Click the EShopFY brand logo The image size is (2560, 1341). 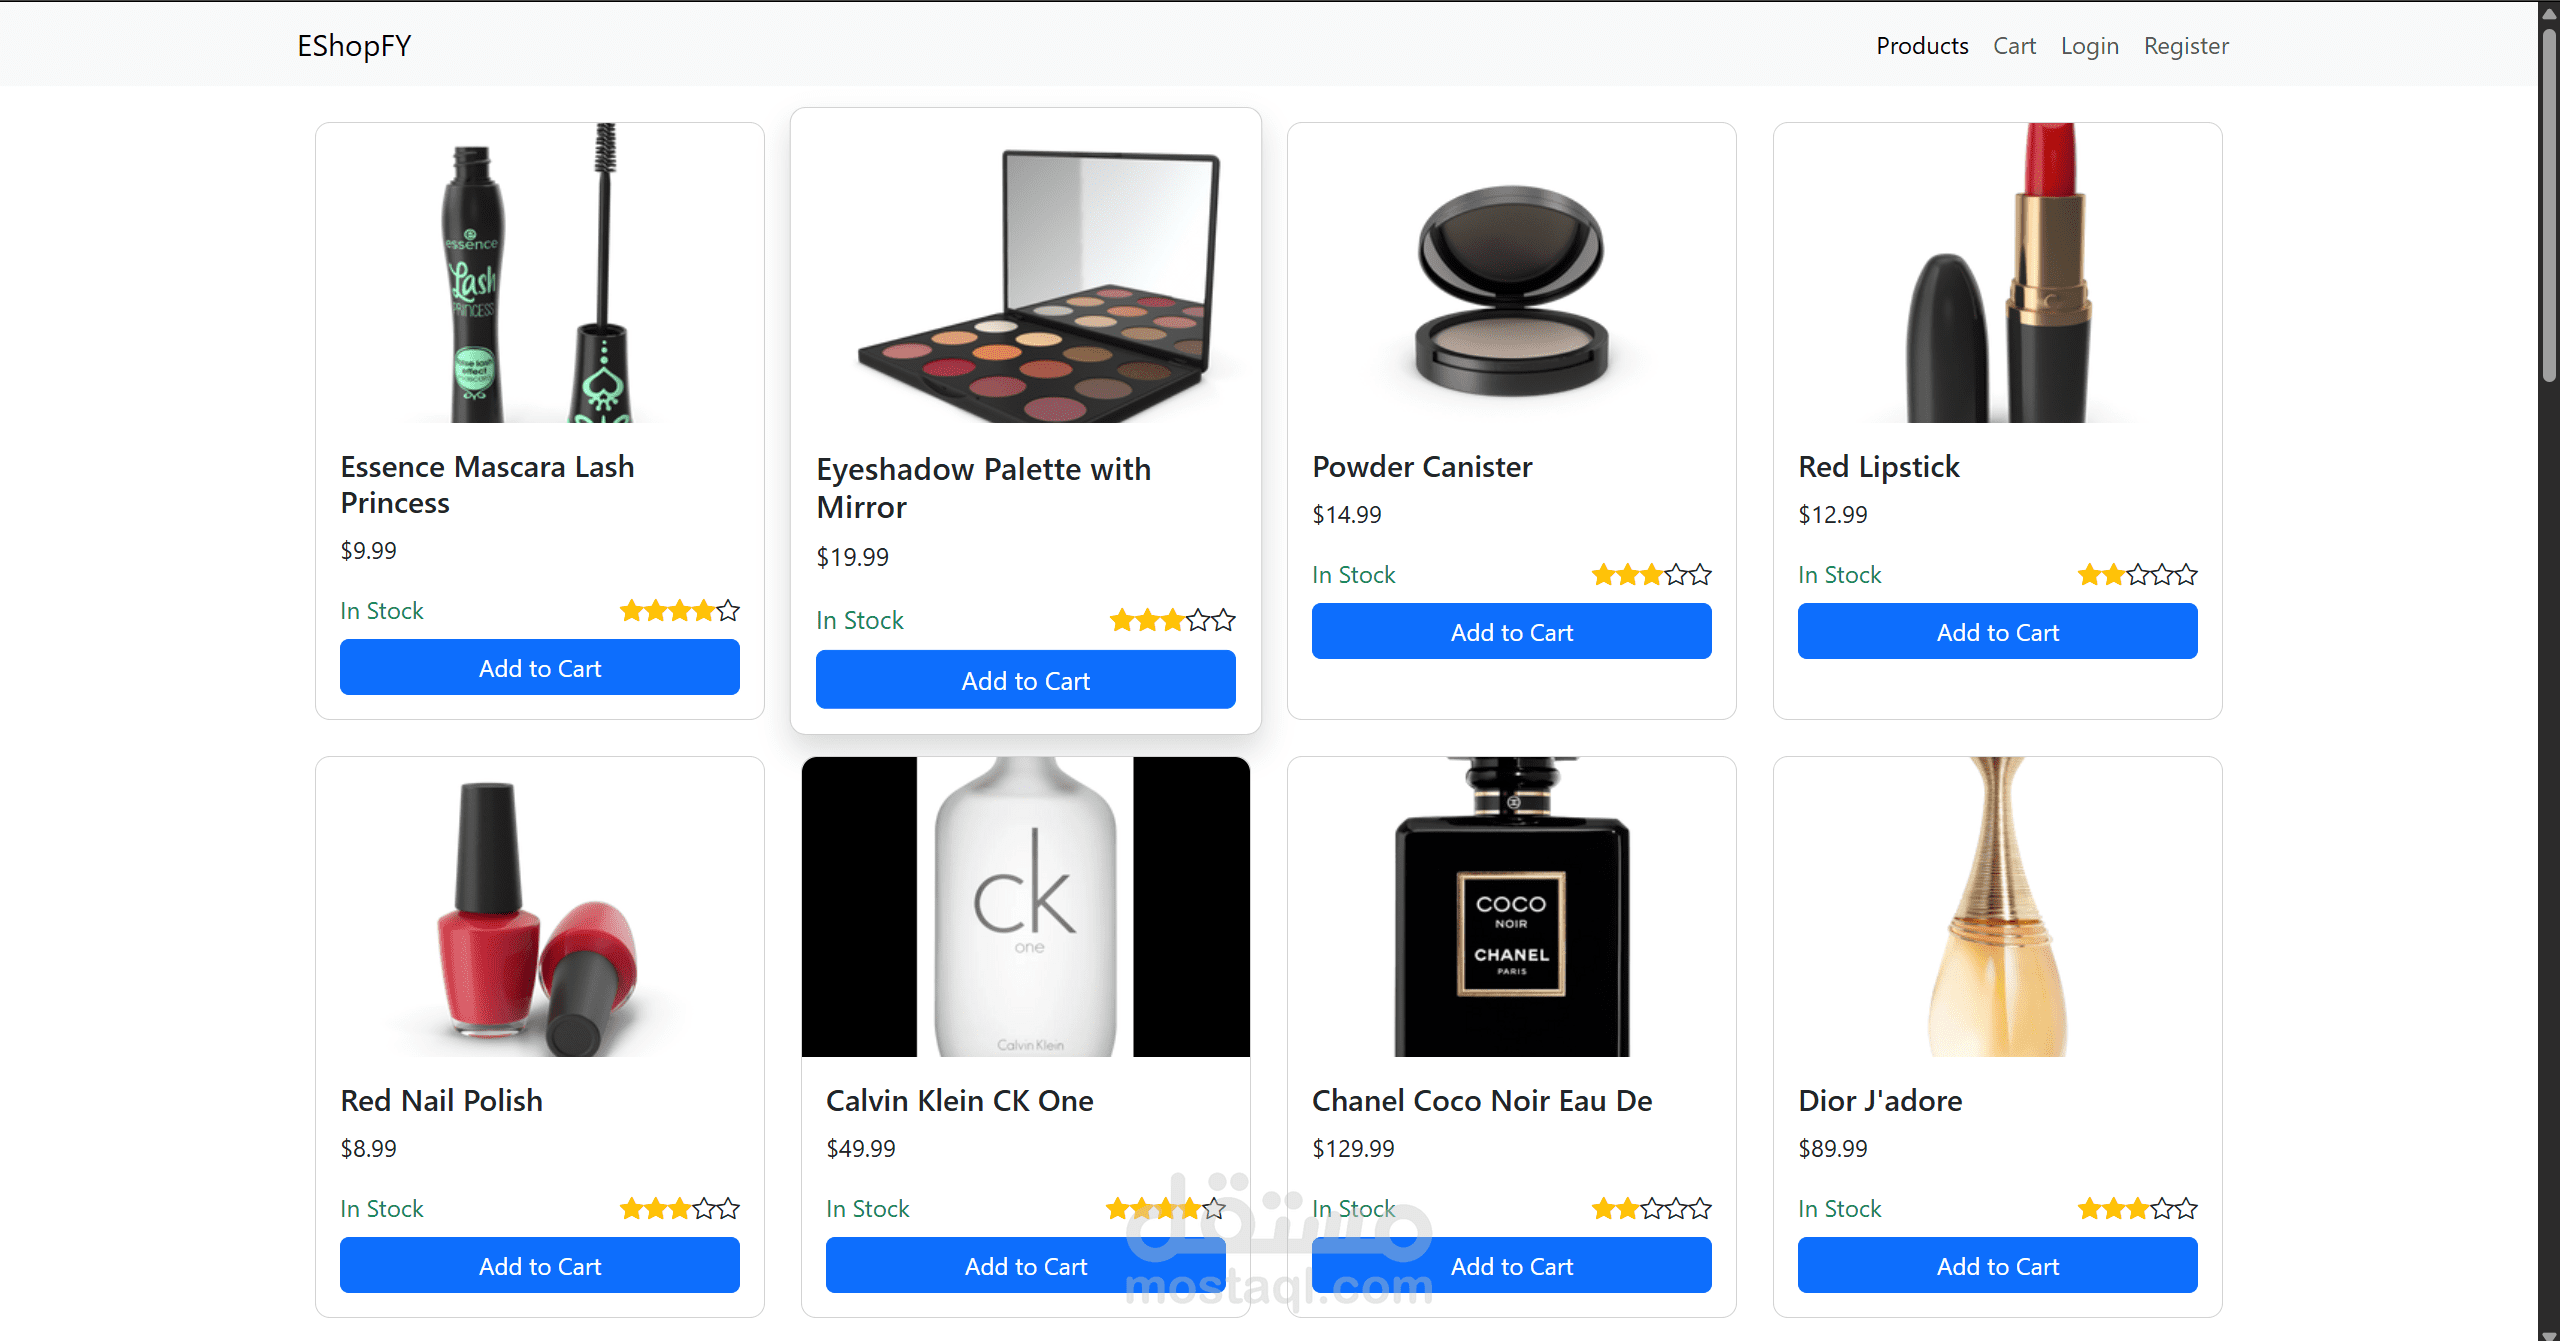pos(354,46)
